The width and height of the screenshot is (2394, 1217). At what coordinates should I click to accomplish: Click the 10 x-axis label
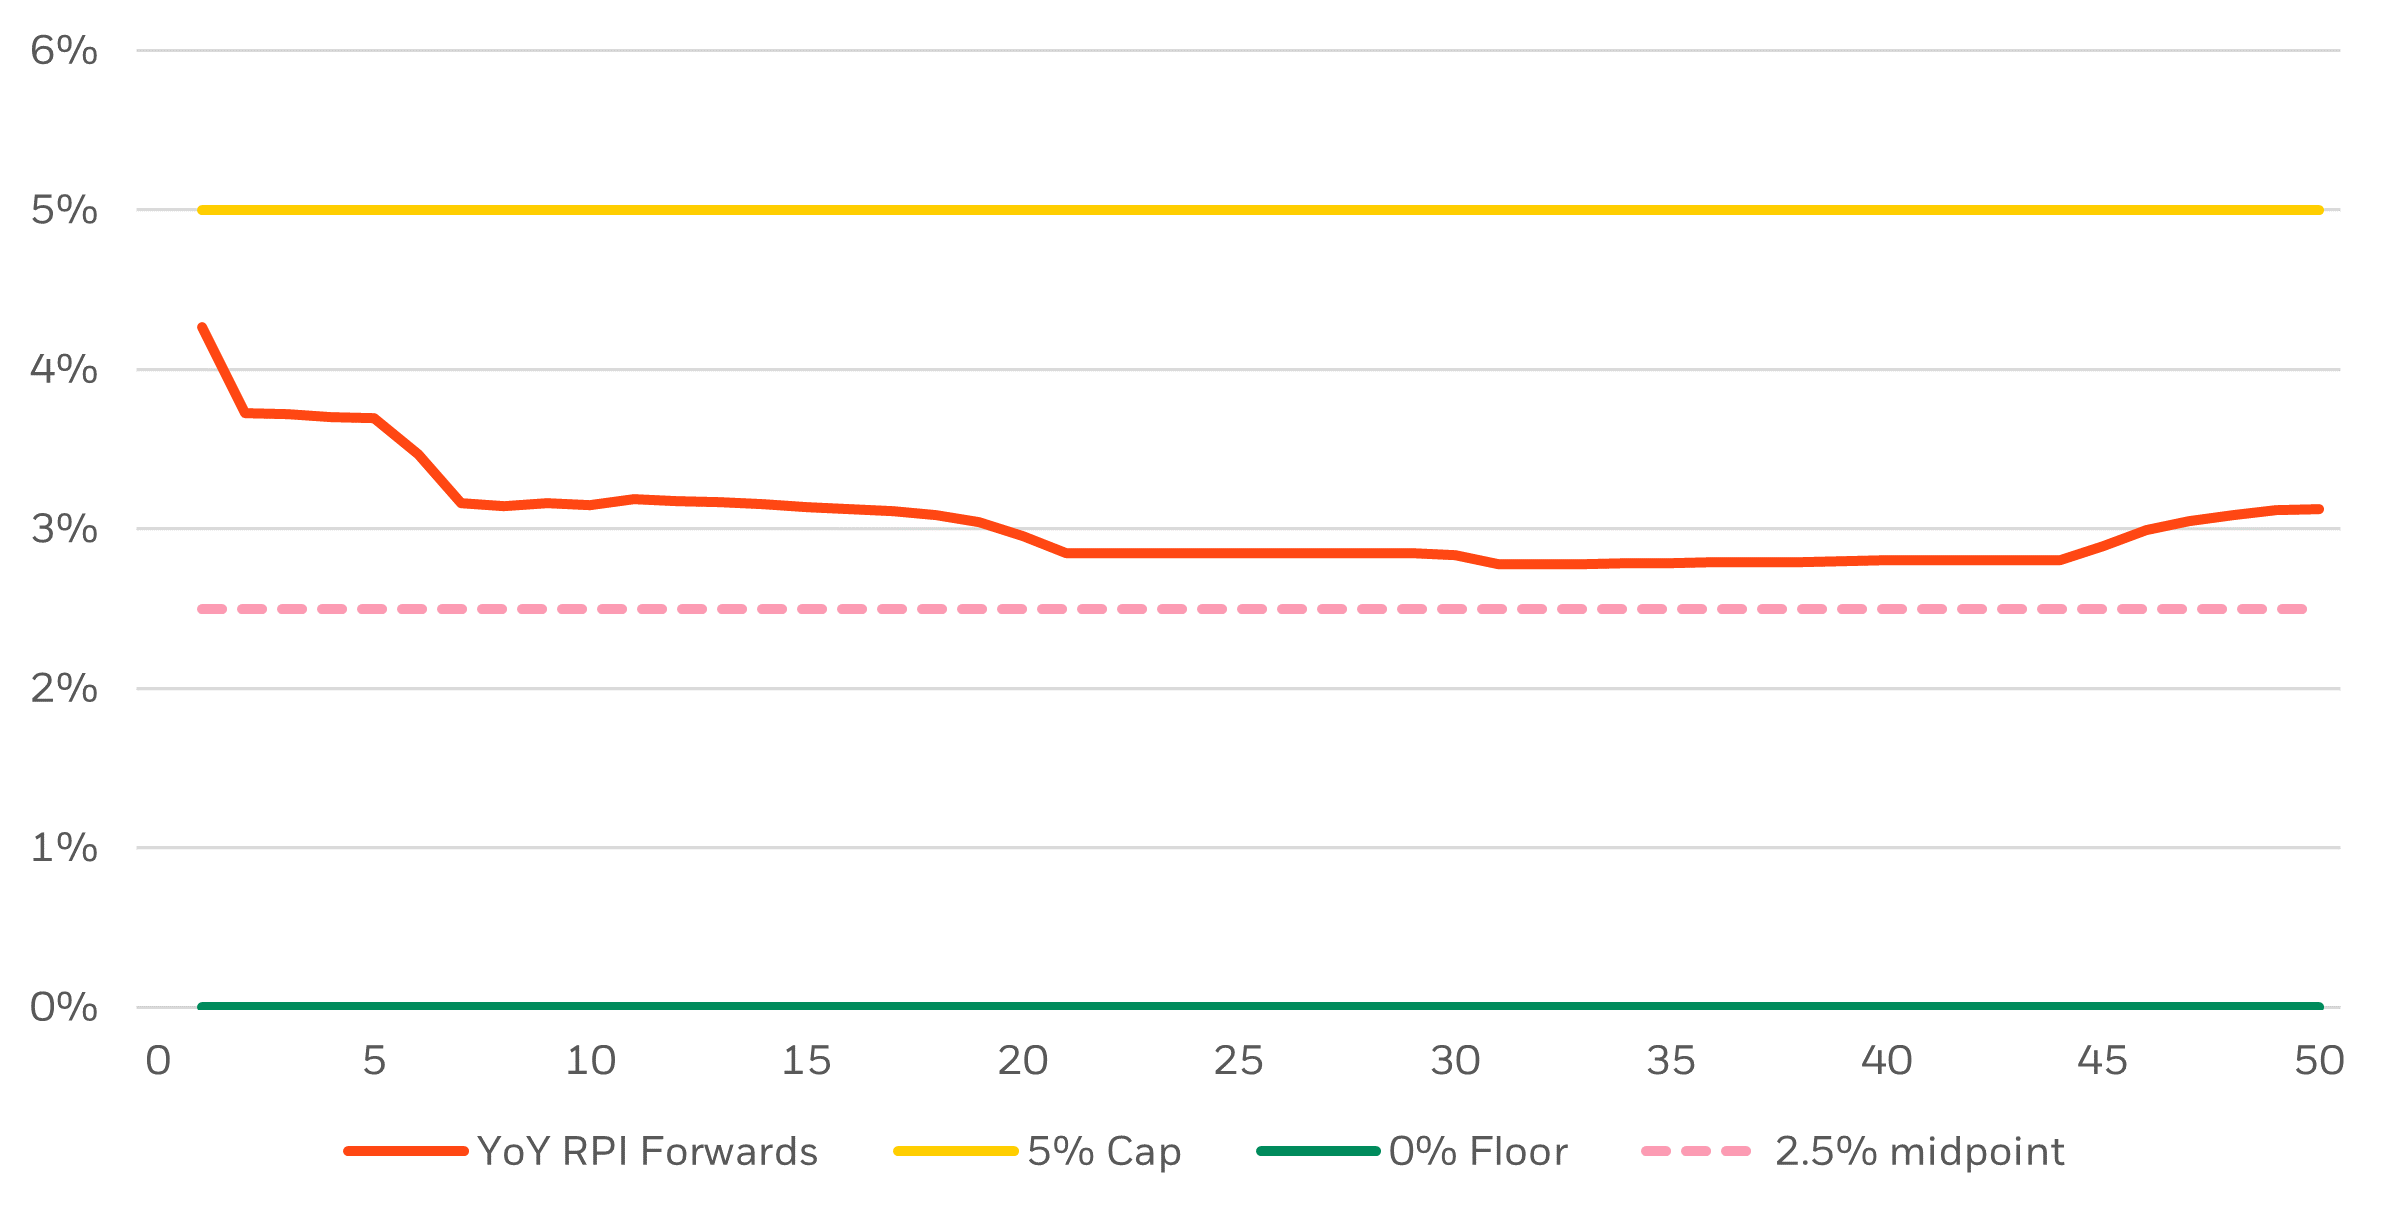pos(590,1061)
